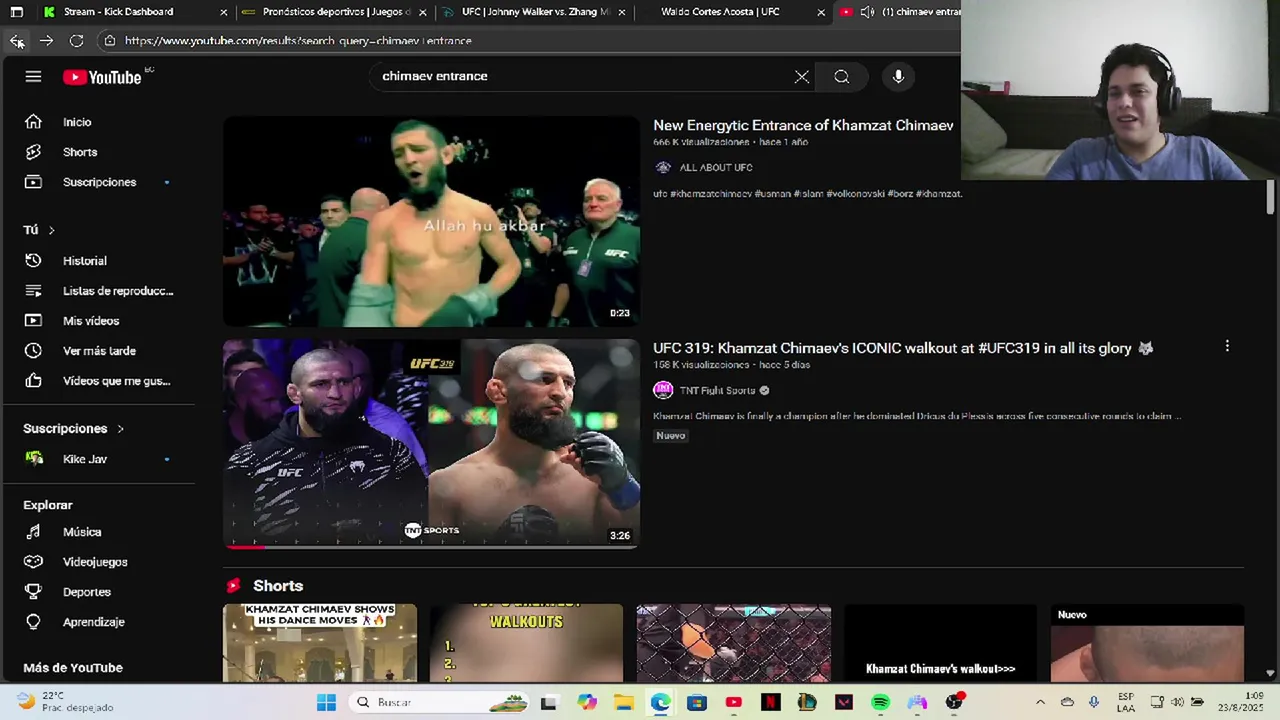The height and width of the screenshot is (720, 1280).
Task: Go back in the browser
Action: click(17, 41)
